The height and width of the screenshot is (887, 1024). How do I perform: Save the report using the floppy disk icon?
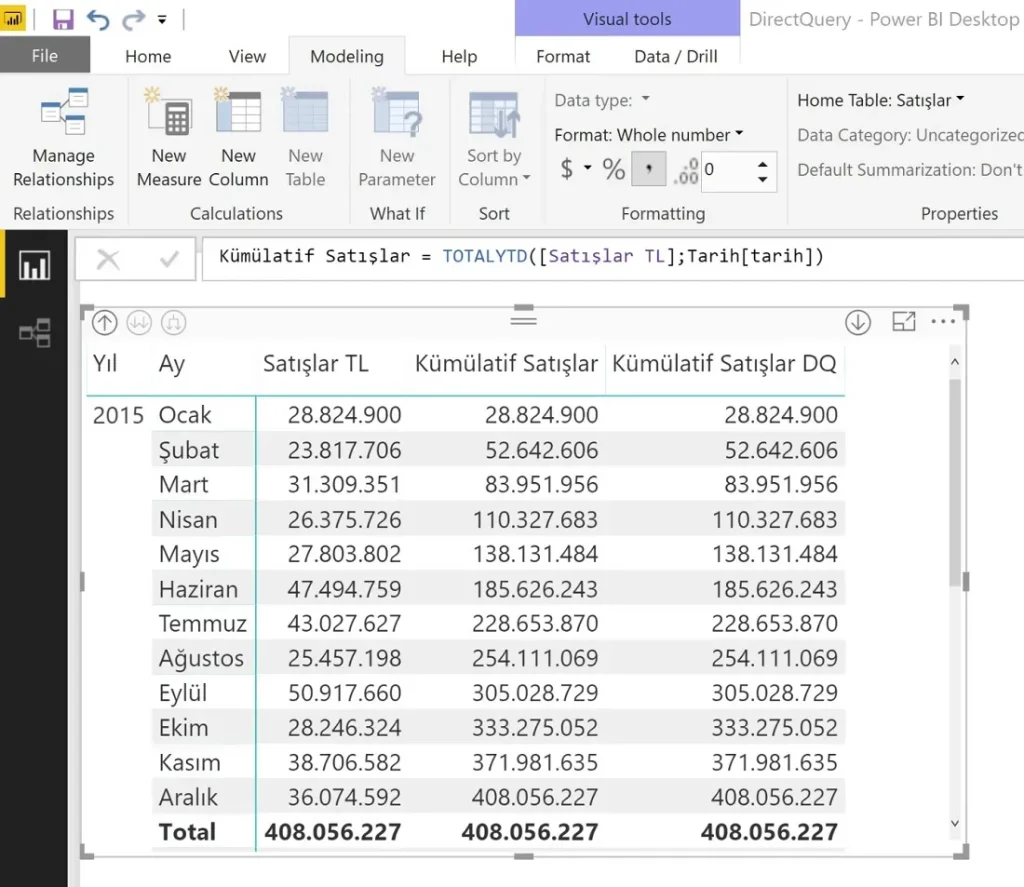tap(63, 19)
